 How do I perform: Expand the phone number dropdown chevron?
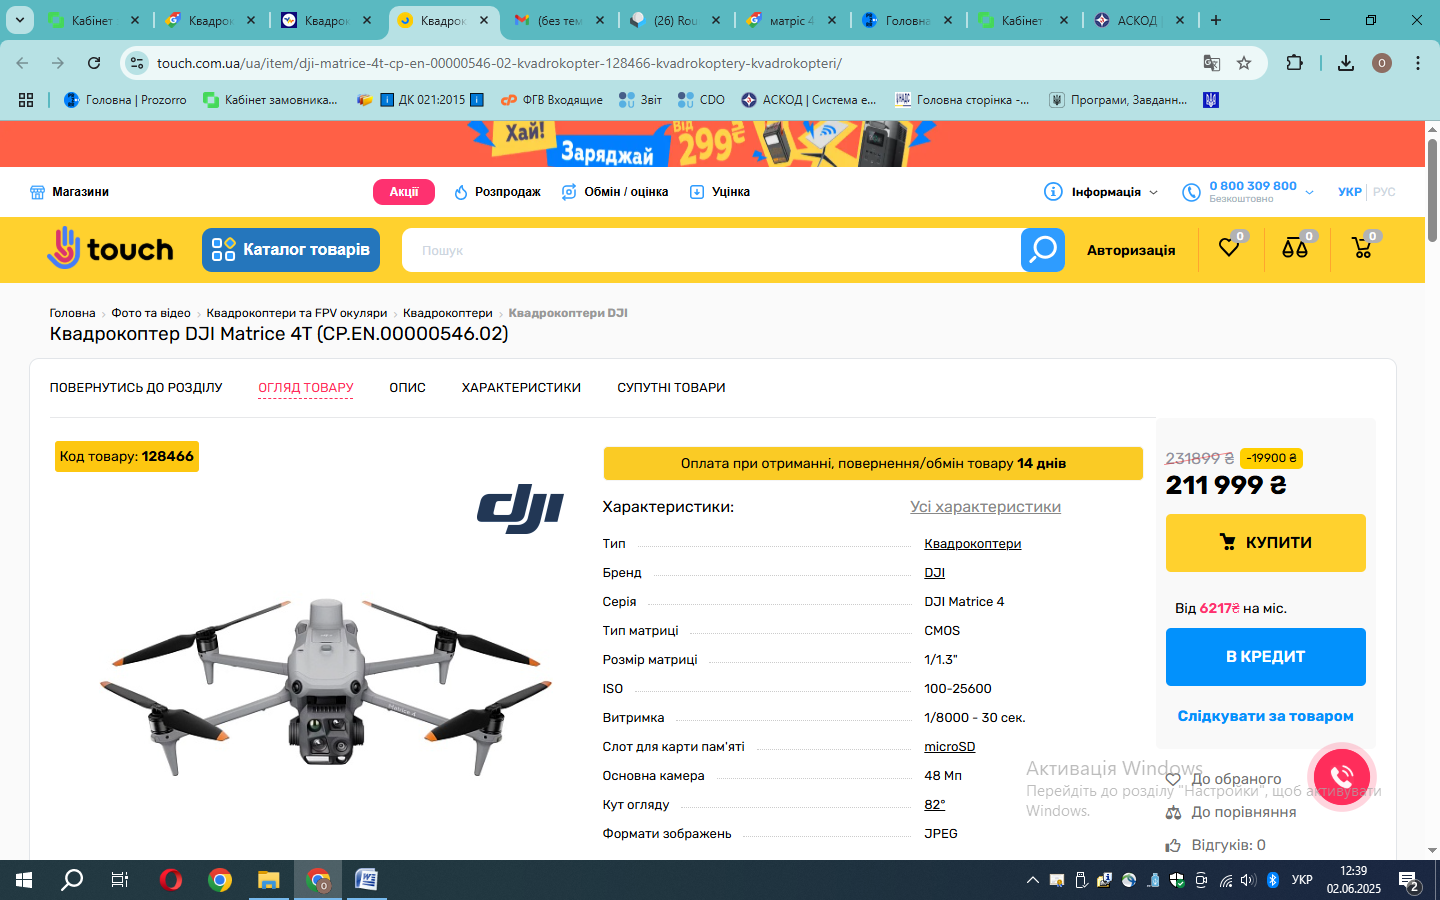1310,192
